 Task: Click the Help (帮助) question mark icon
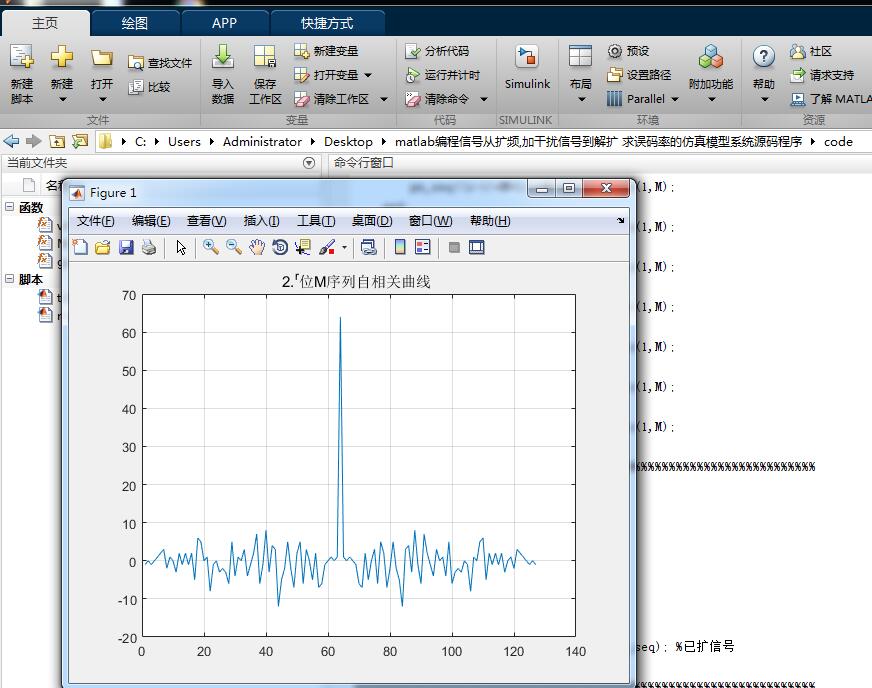(x=764, y=57)
